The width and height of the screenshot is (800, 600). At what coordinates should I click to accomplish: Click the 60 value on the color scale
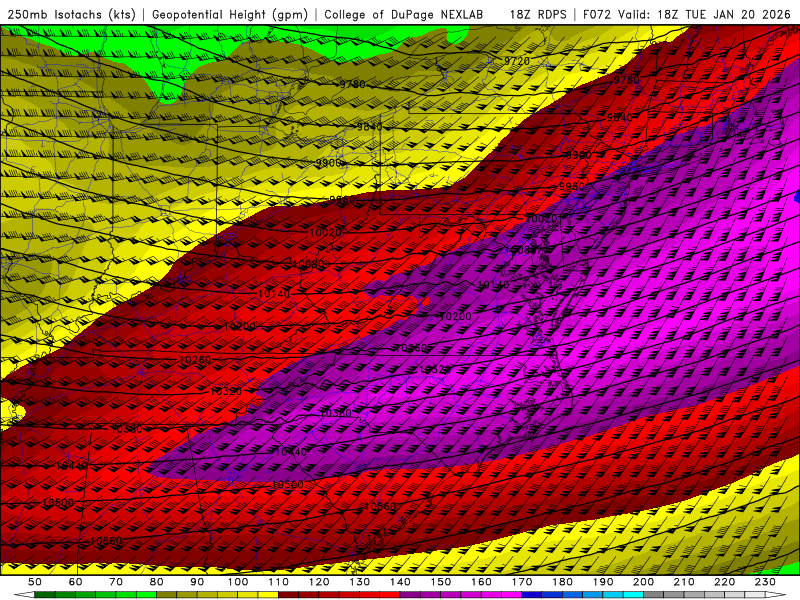(x=75, y=582)
